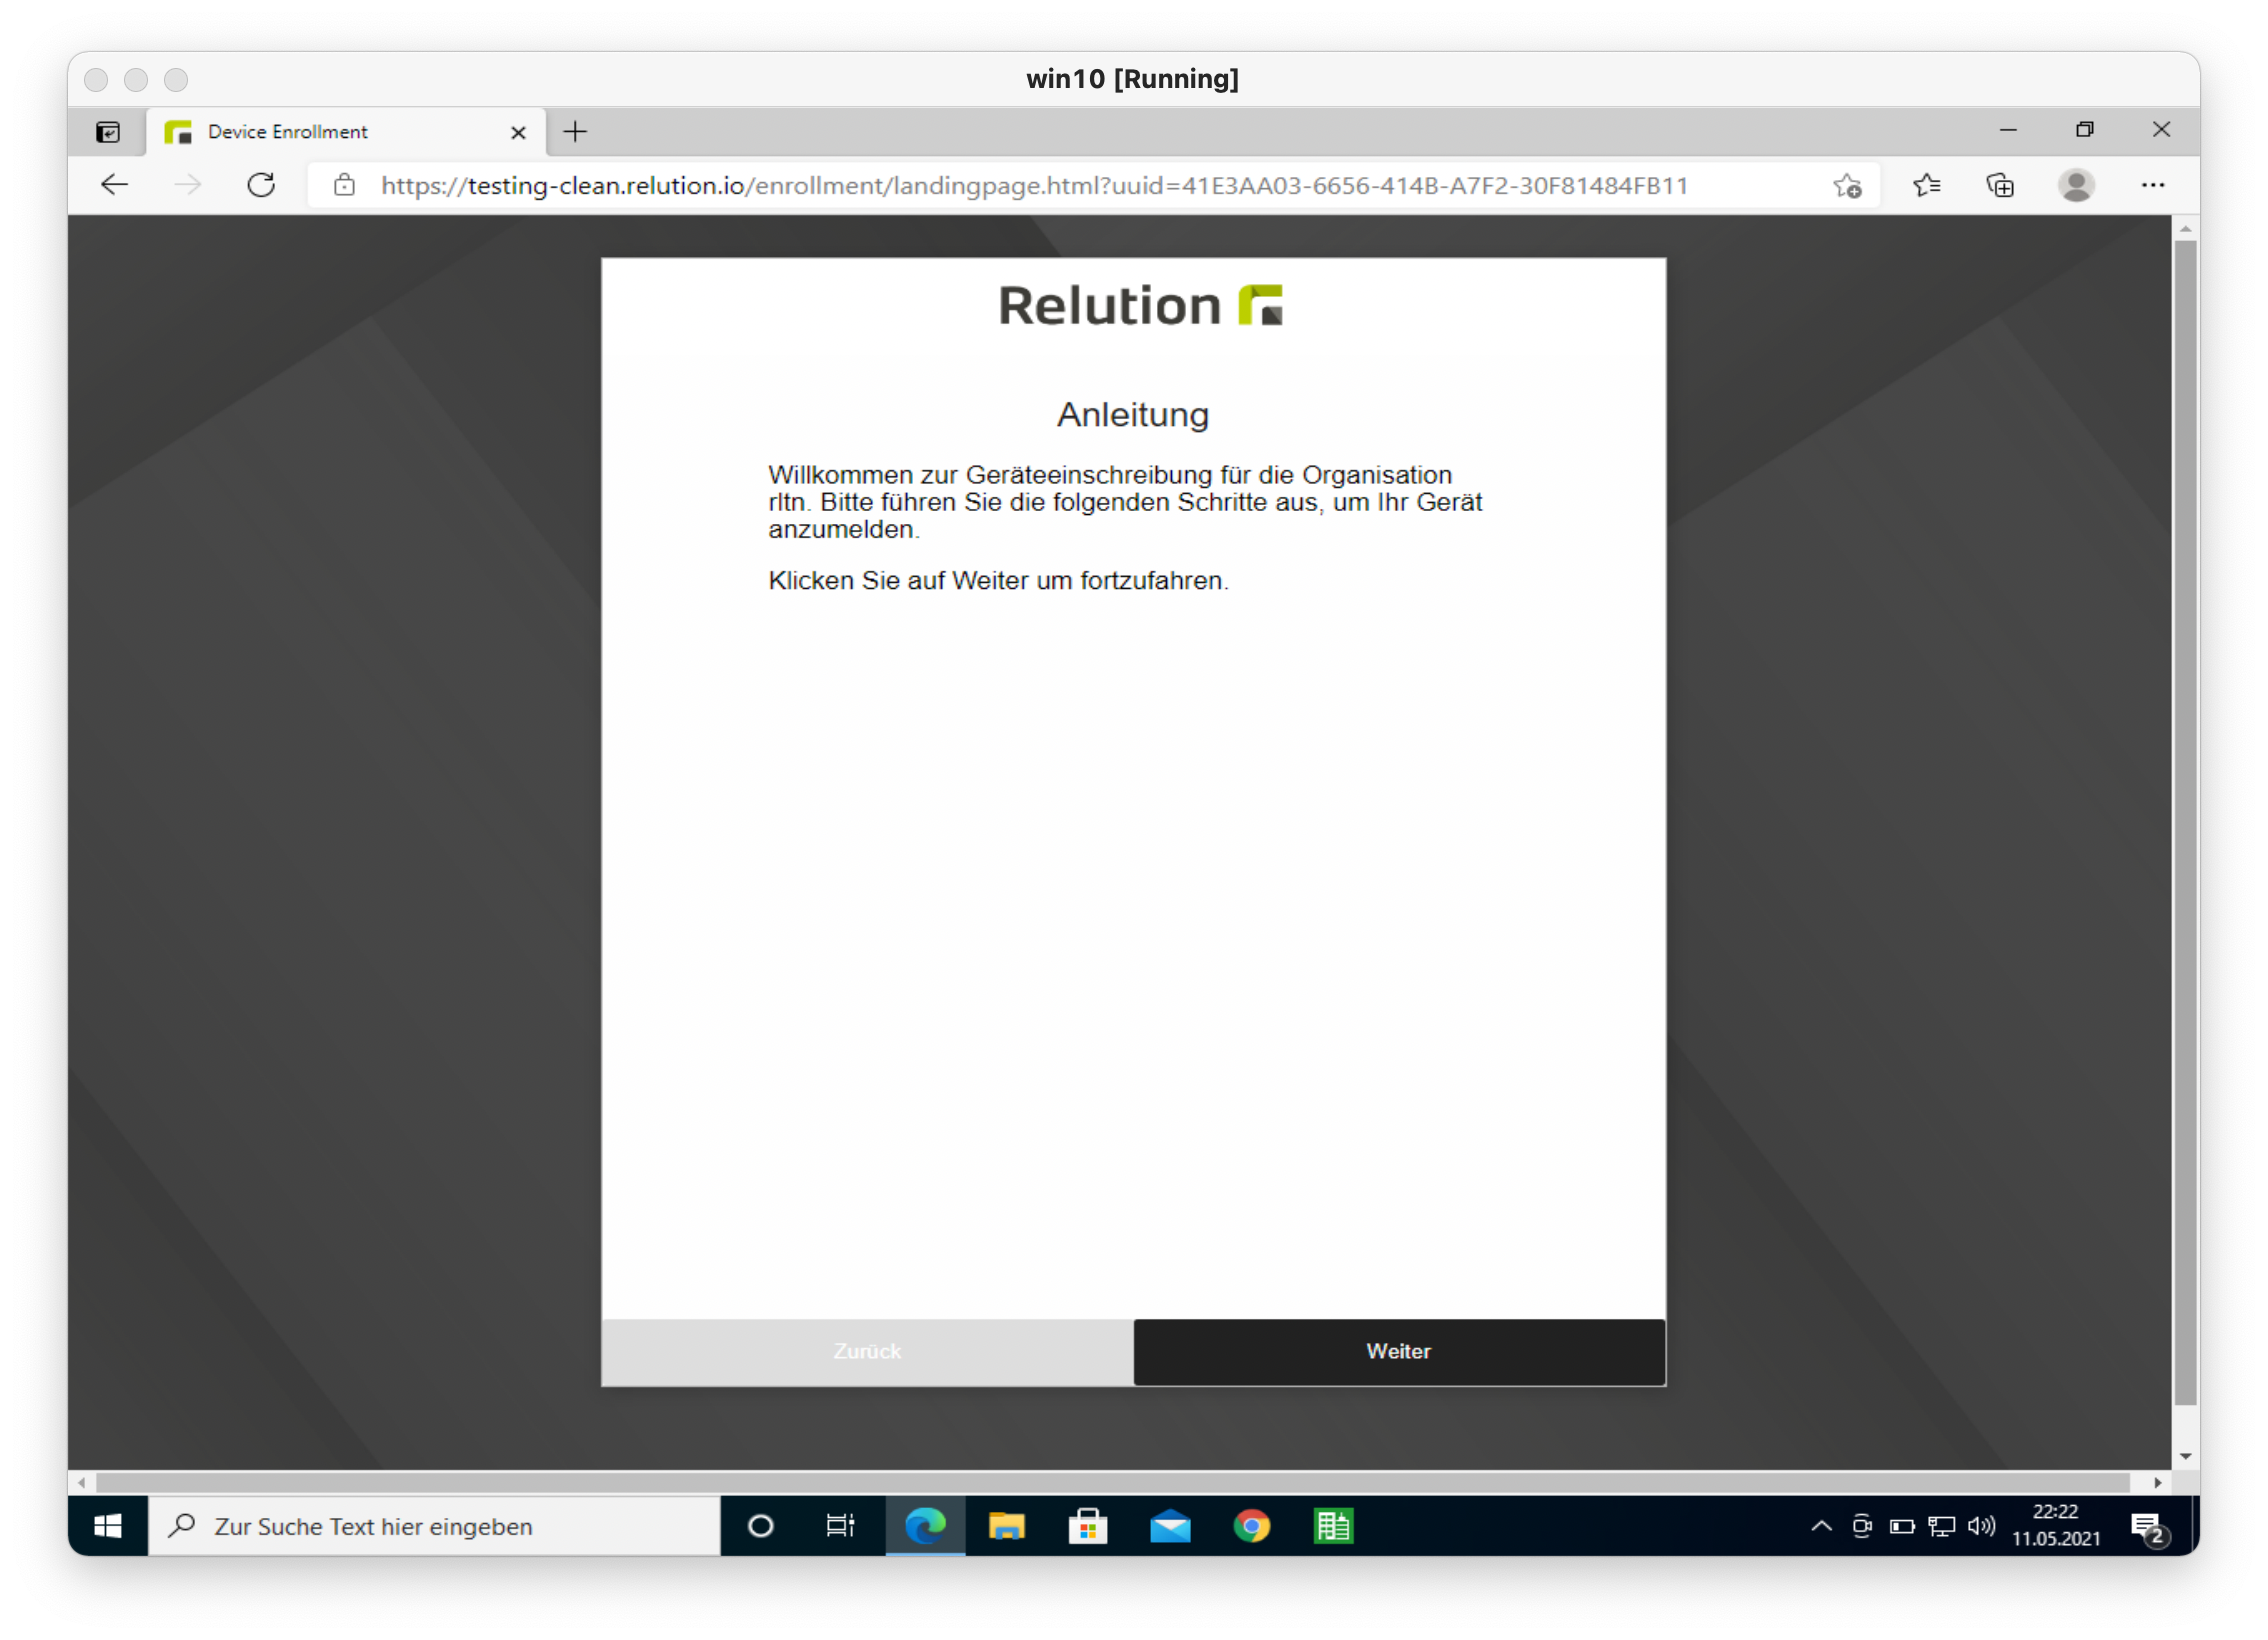Click the Anleitung heading

1133,415
